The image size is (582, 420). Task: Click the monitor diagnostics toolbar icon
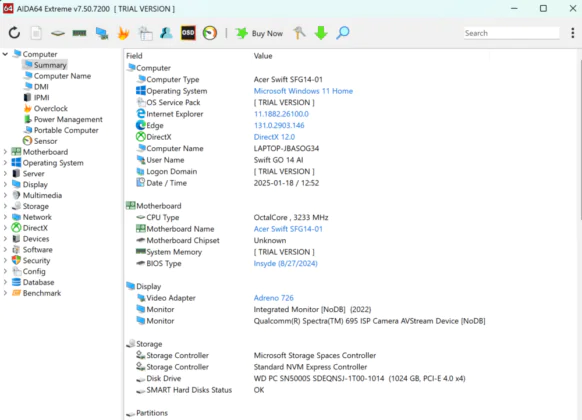point(102,33)
